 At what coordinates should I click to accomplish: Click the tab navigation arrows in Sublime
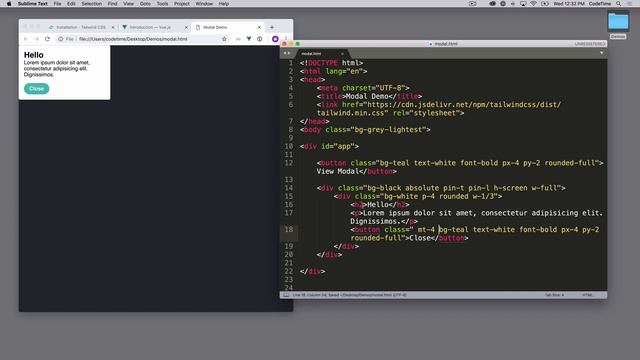(287, 53)
